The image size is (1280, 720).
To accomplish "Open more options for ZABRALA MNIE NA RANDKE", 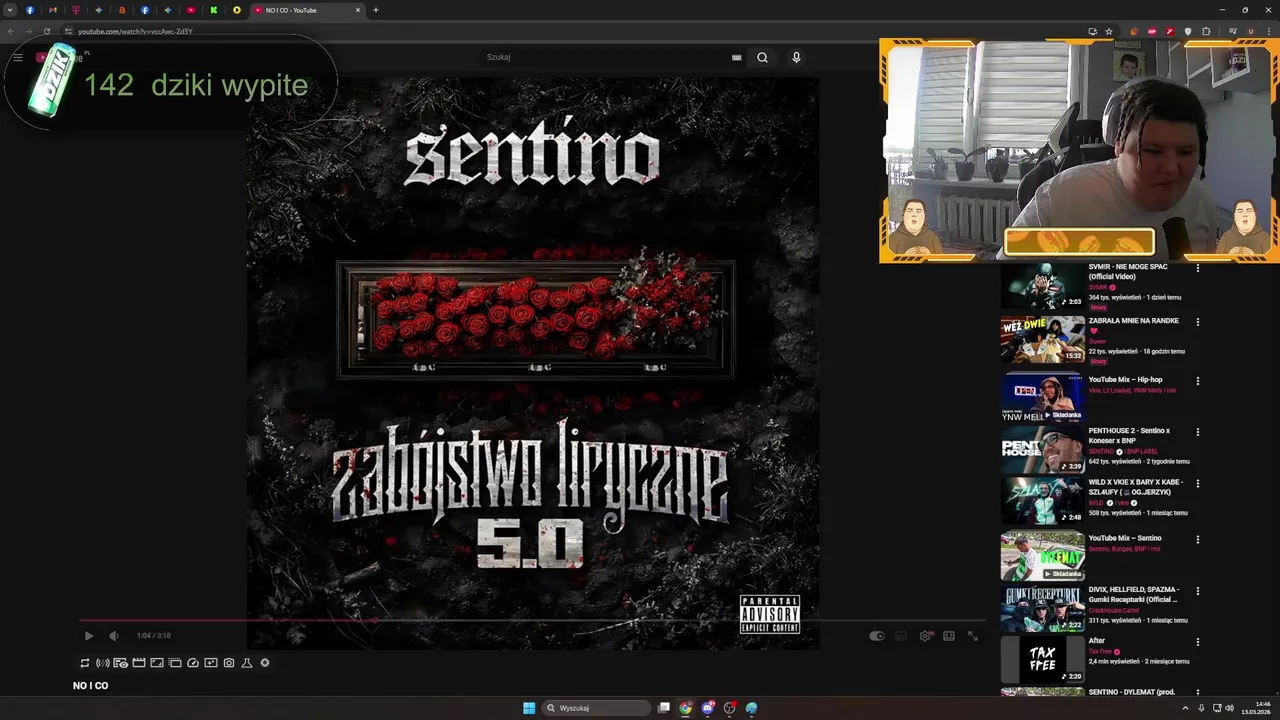I will (1197, 322).
